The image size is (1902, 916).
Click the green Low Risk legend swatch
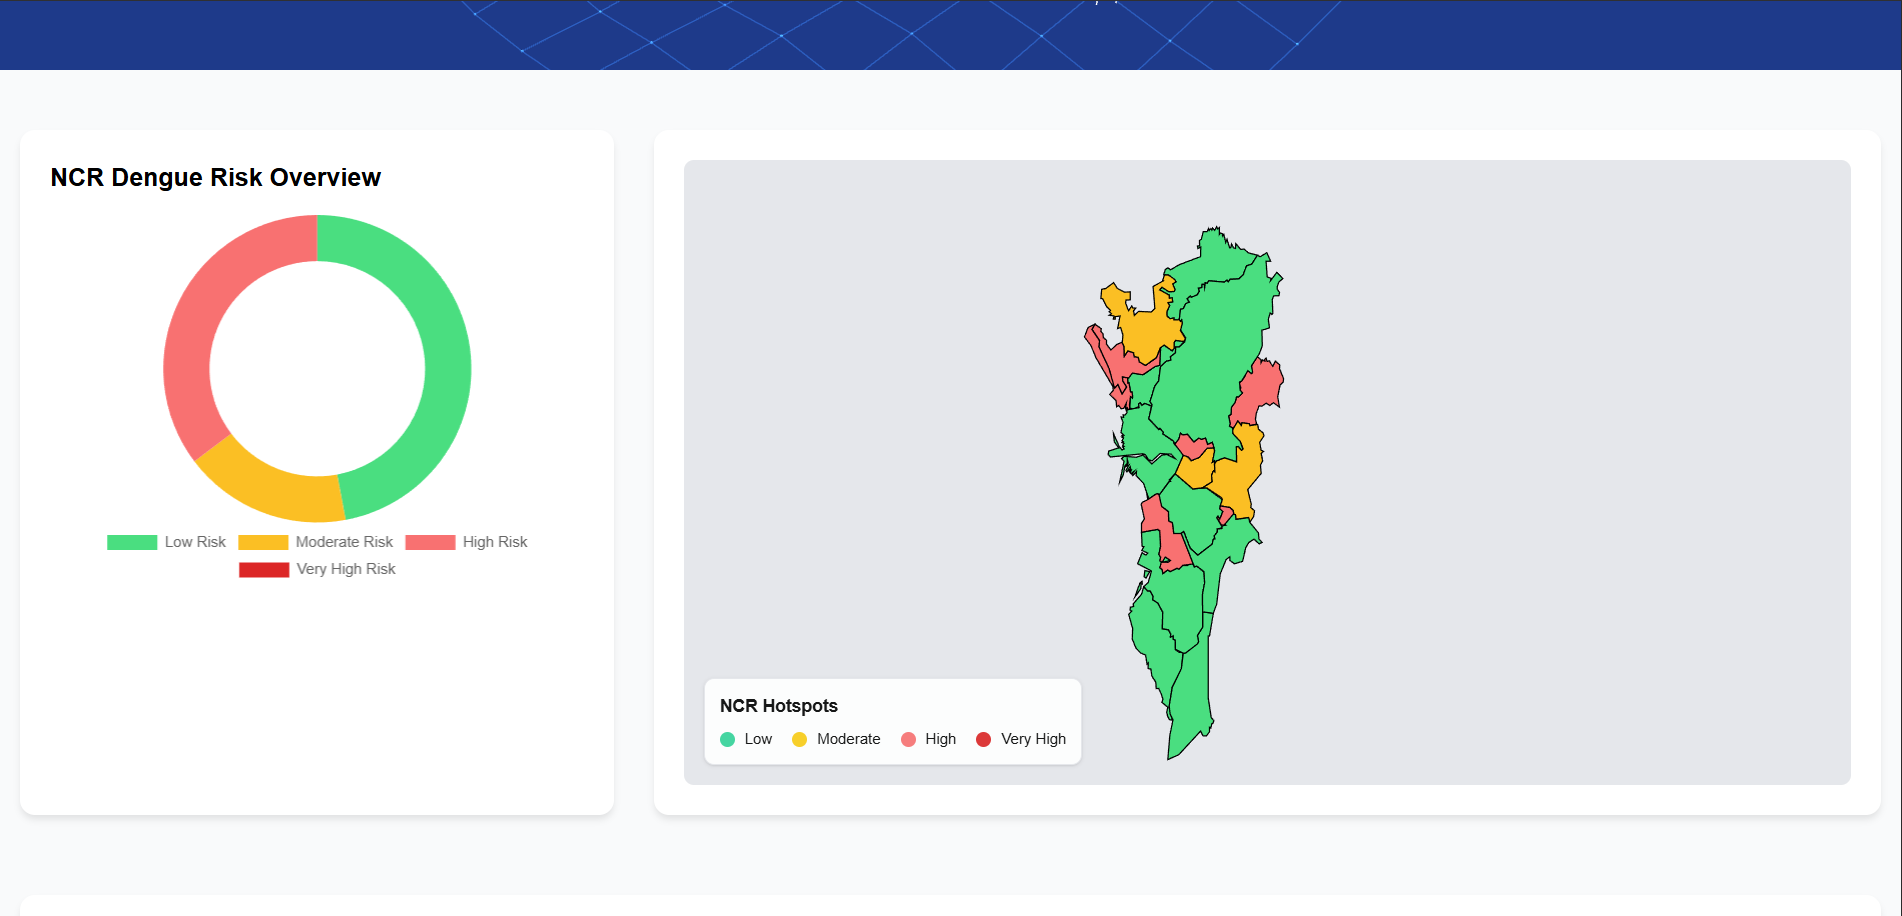click(132, 542)
